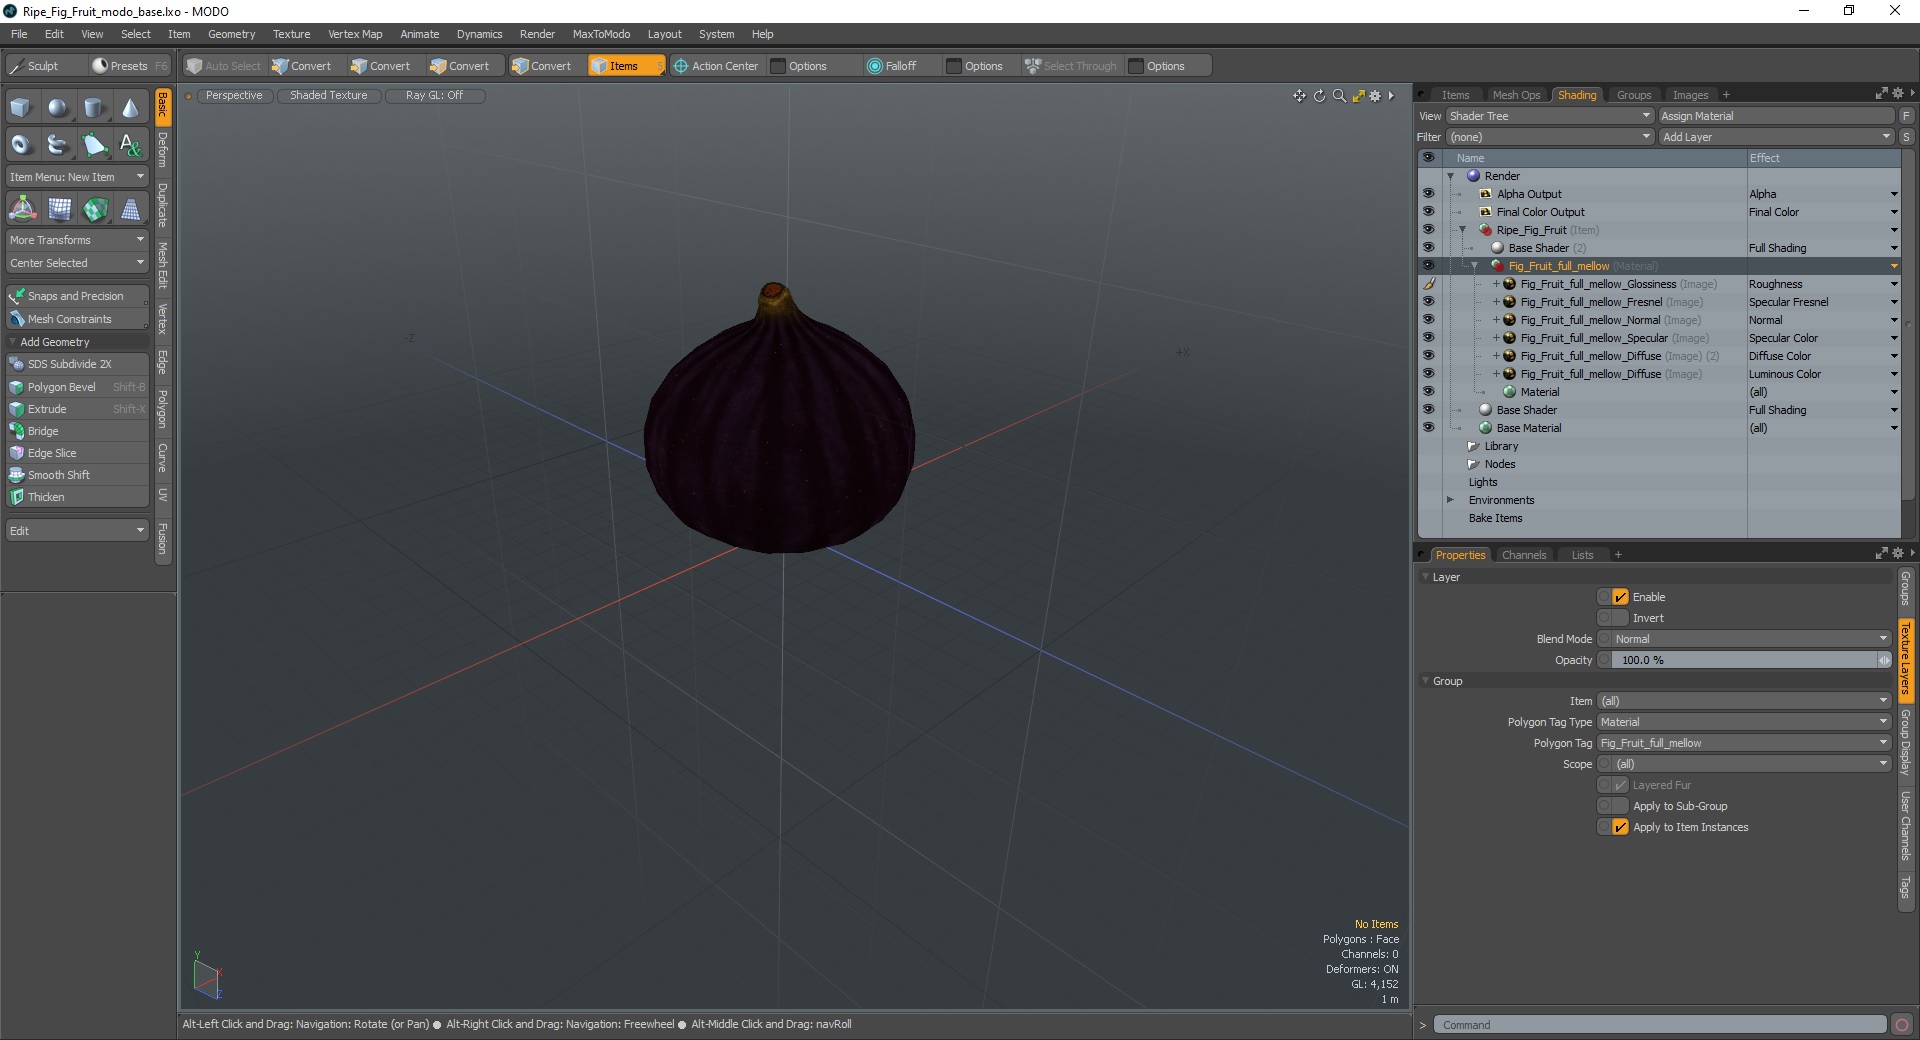Click the green checkered cube icon
This screenshot has width=1920, height=1040.
click(x=96, y=209)
